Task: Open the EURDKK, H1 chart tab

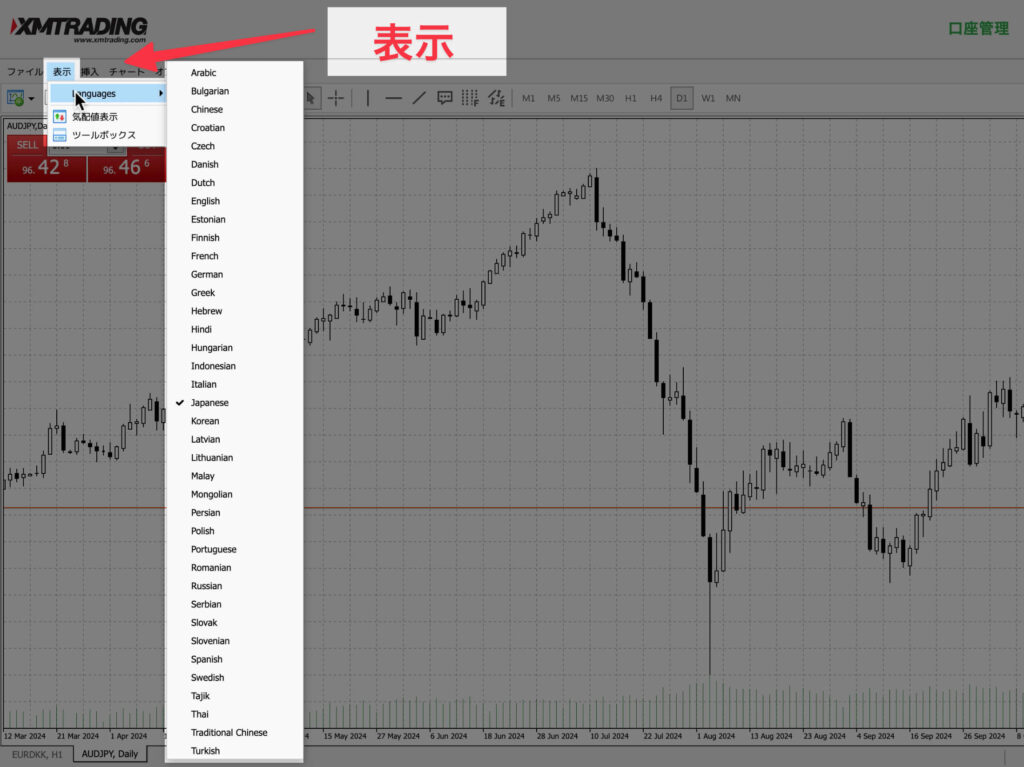Action: [38, 754]
